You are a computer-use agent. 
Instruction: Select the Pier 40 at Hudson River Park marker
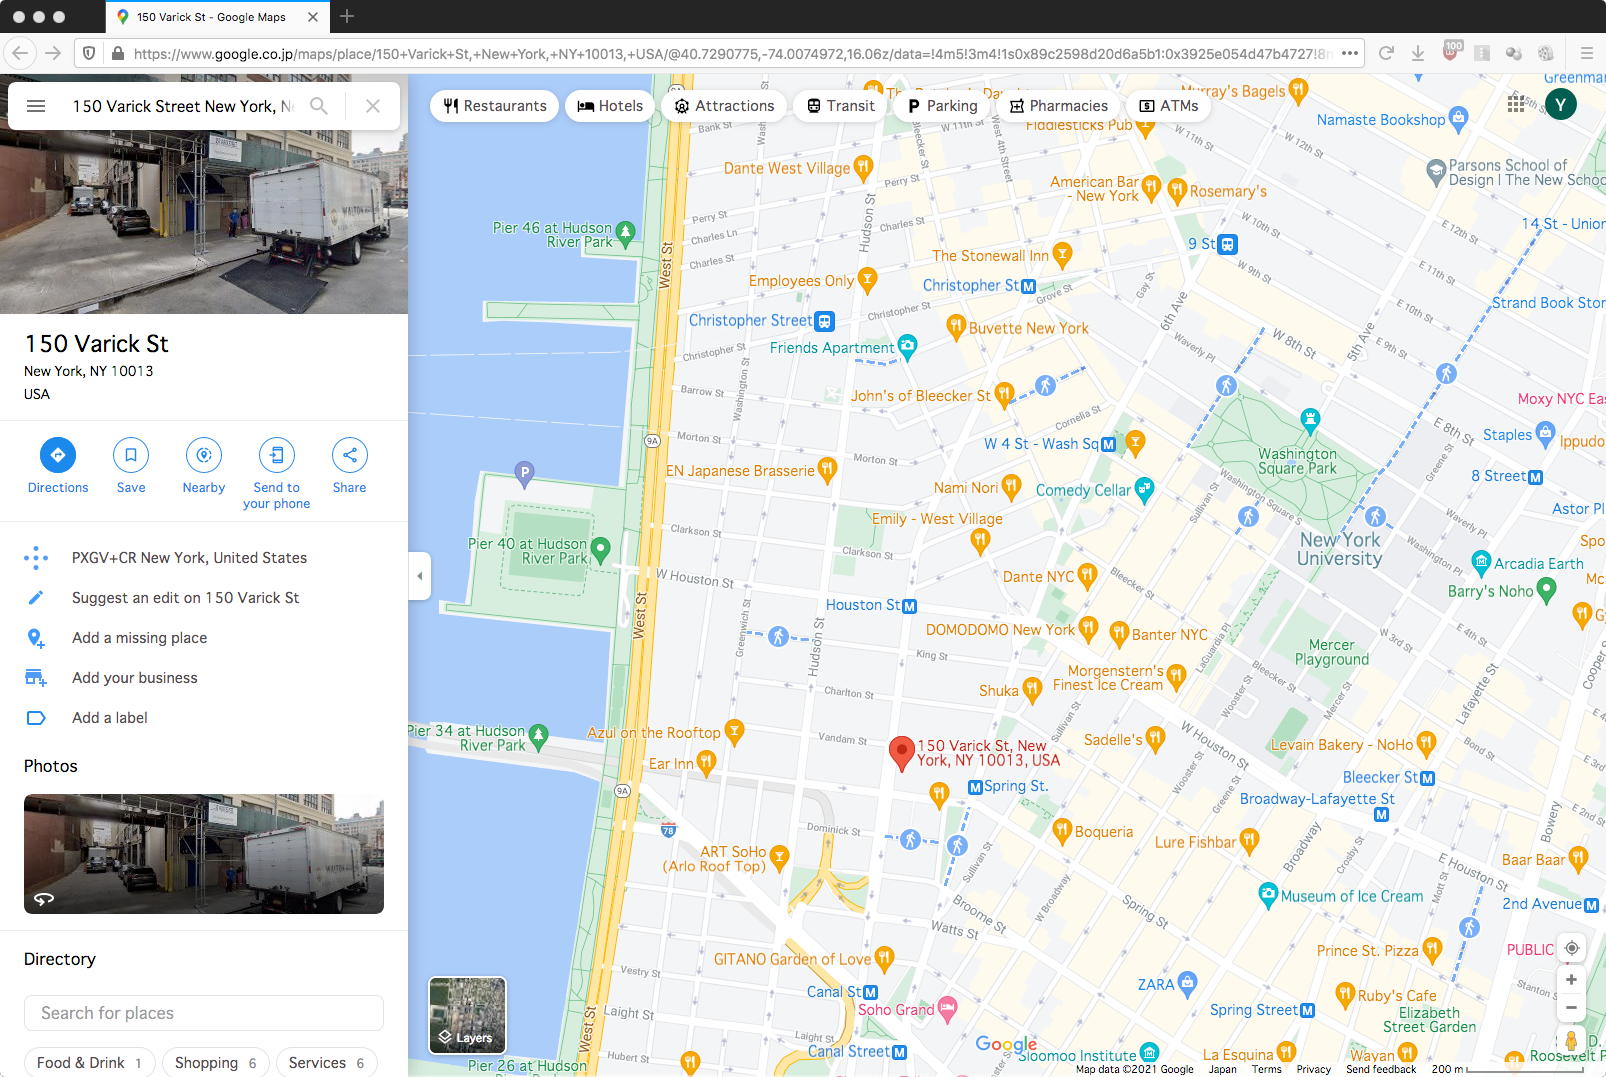click(600, 549)
